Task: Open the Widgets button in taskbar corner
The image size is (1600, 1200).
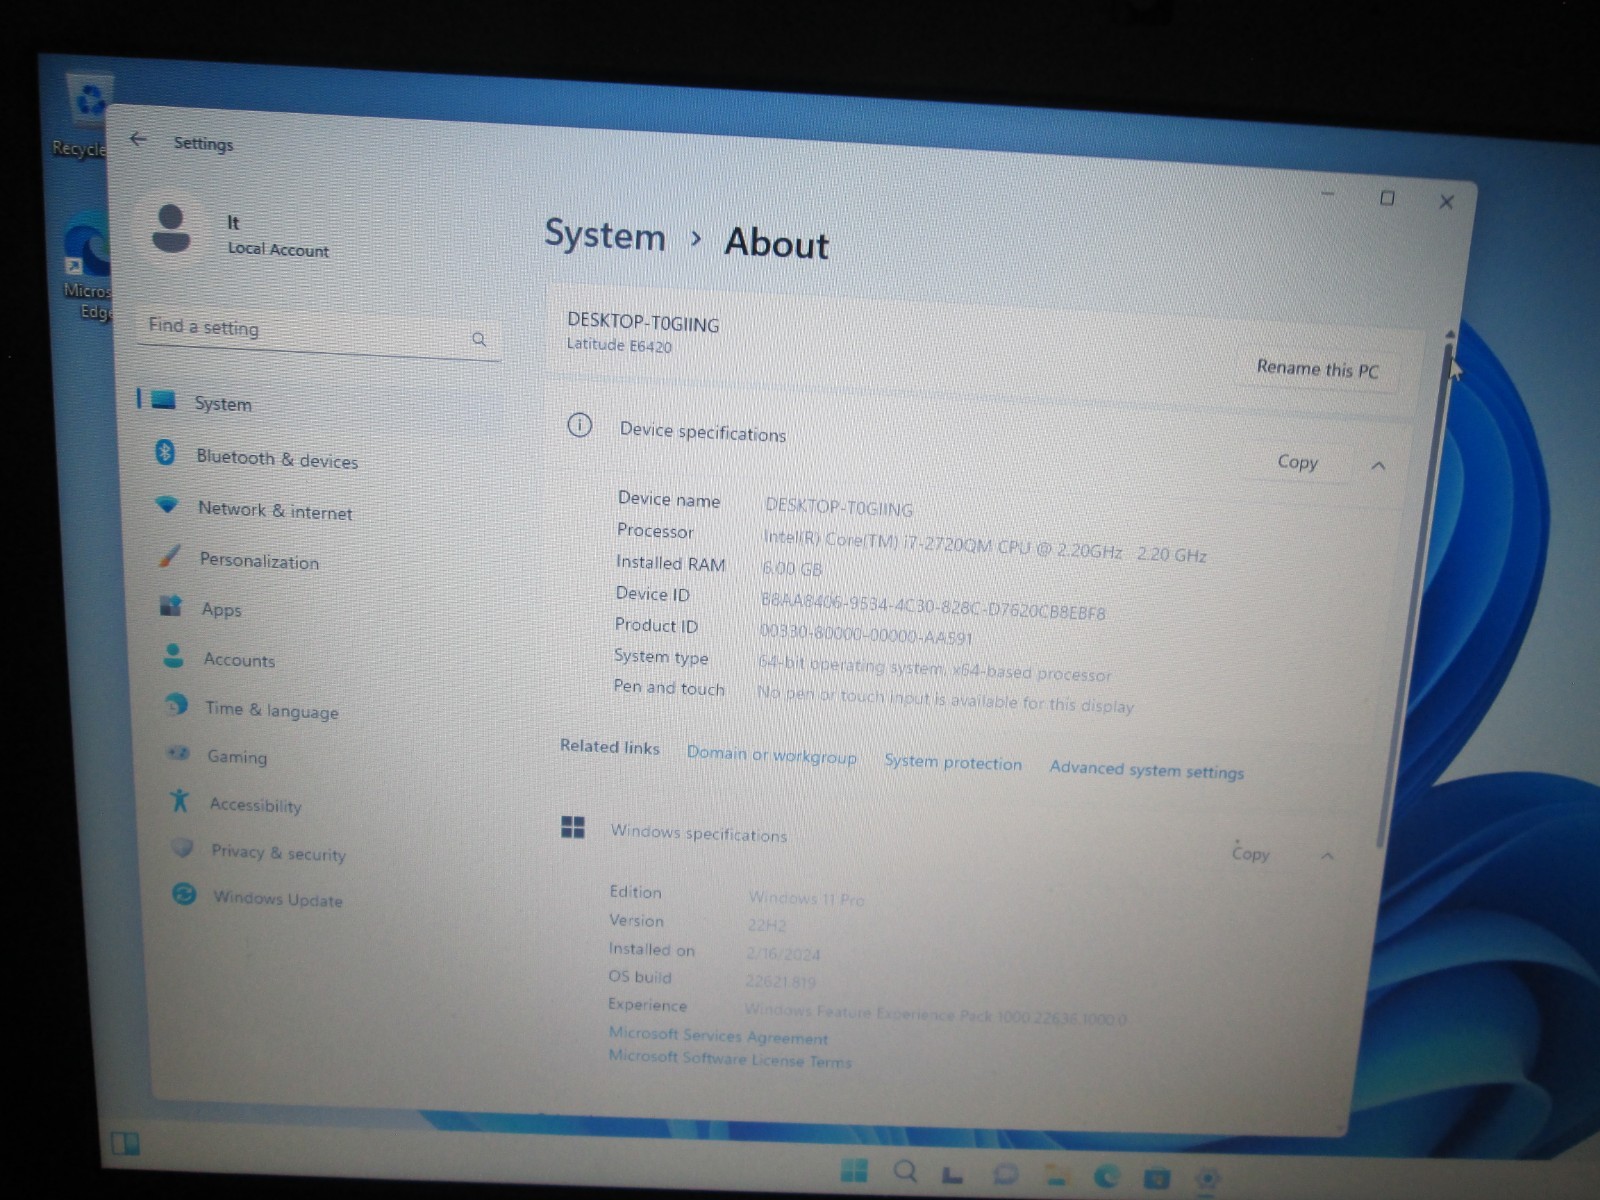Action: point(125,1143)
